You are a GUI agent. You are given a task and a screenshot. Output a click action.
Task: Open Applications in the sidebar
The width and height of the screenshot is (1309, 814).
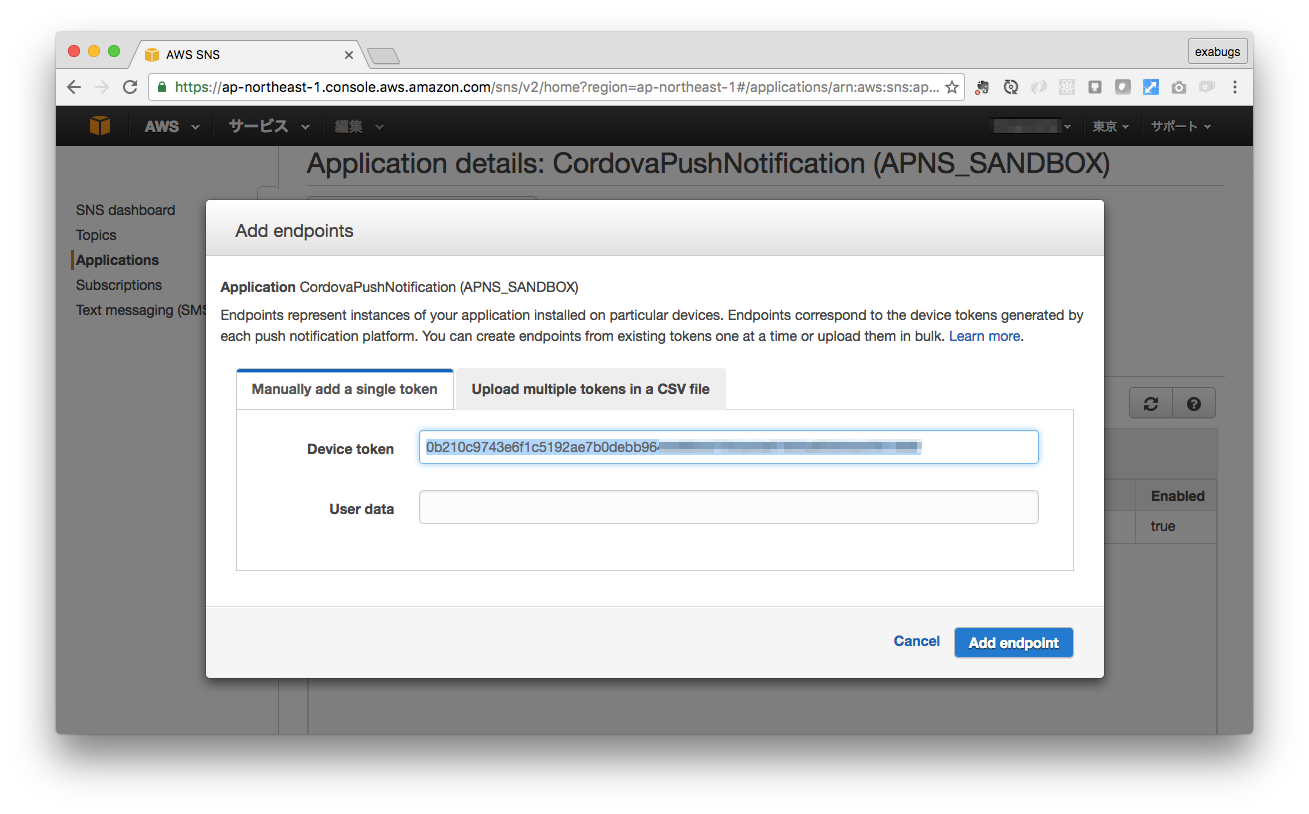[x=117, y=260]
